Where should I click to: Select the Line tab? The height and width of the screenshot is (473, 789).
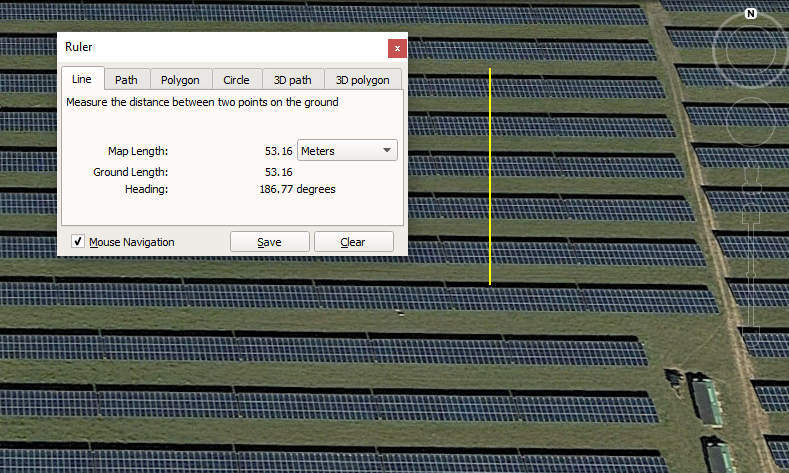point(82,79)
